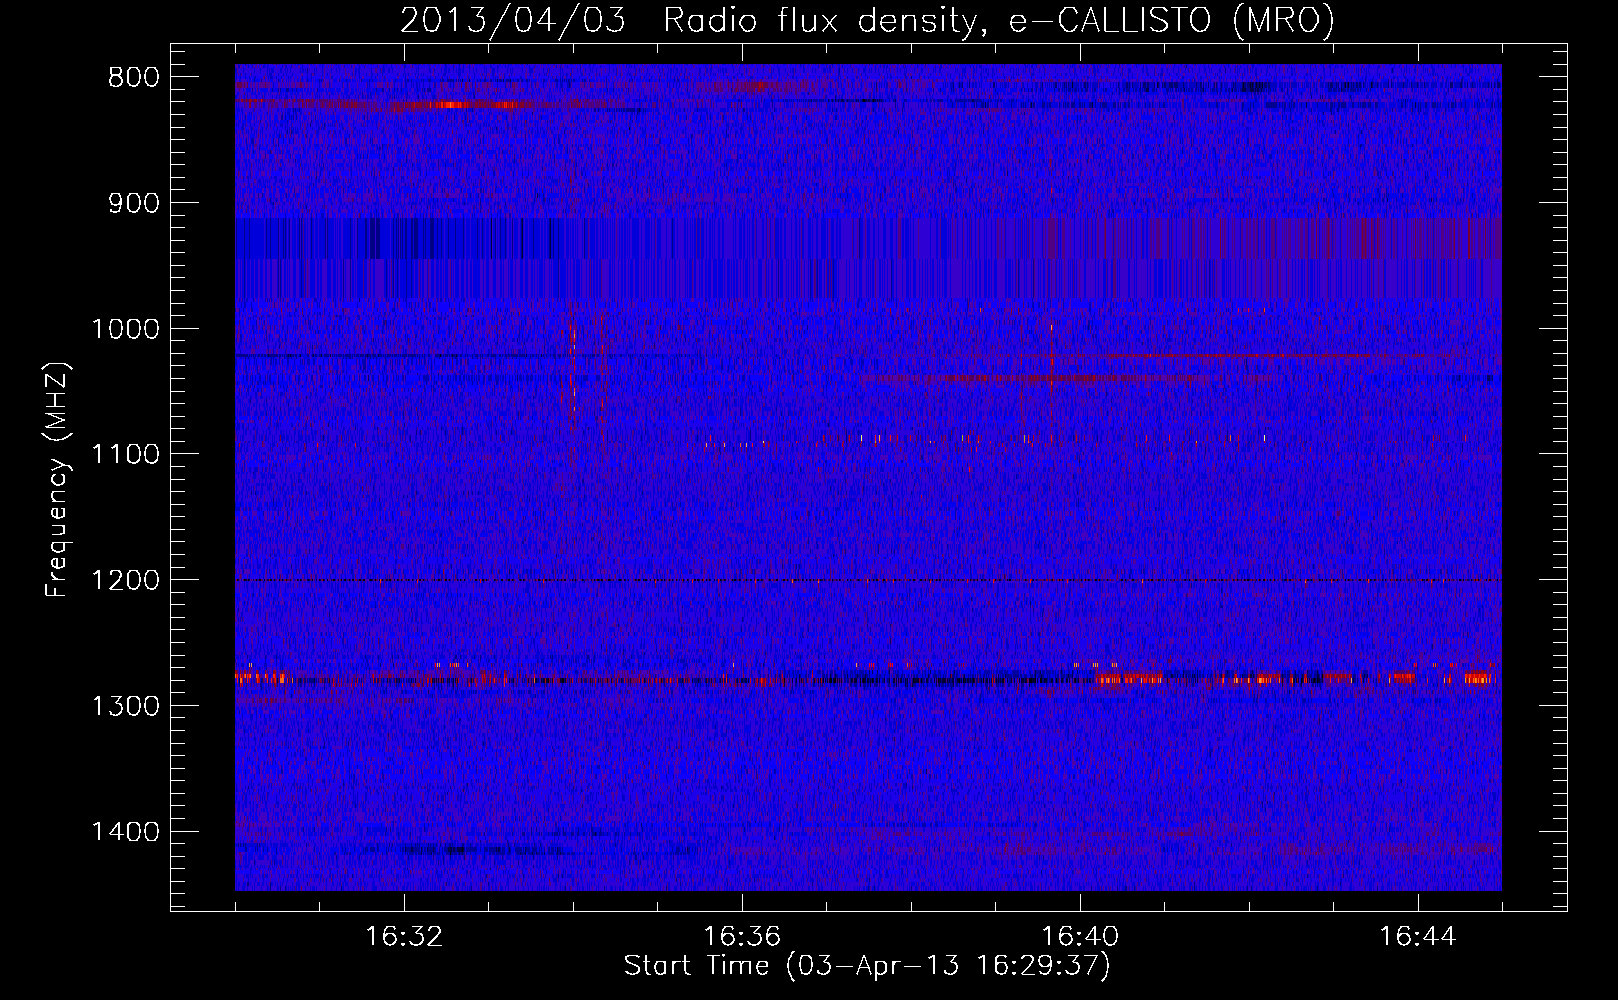Viewport: 1618px width, 1000px height.
Task: Click the 1100 frequency tick label
Action: click(125, 455)
